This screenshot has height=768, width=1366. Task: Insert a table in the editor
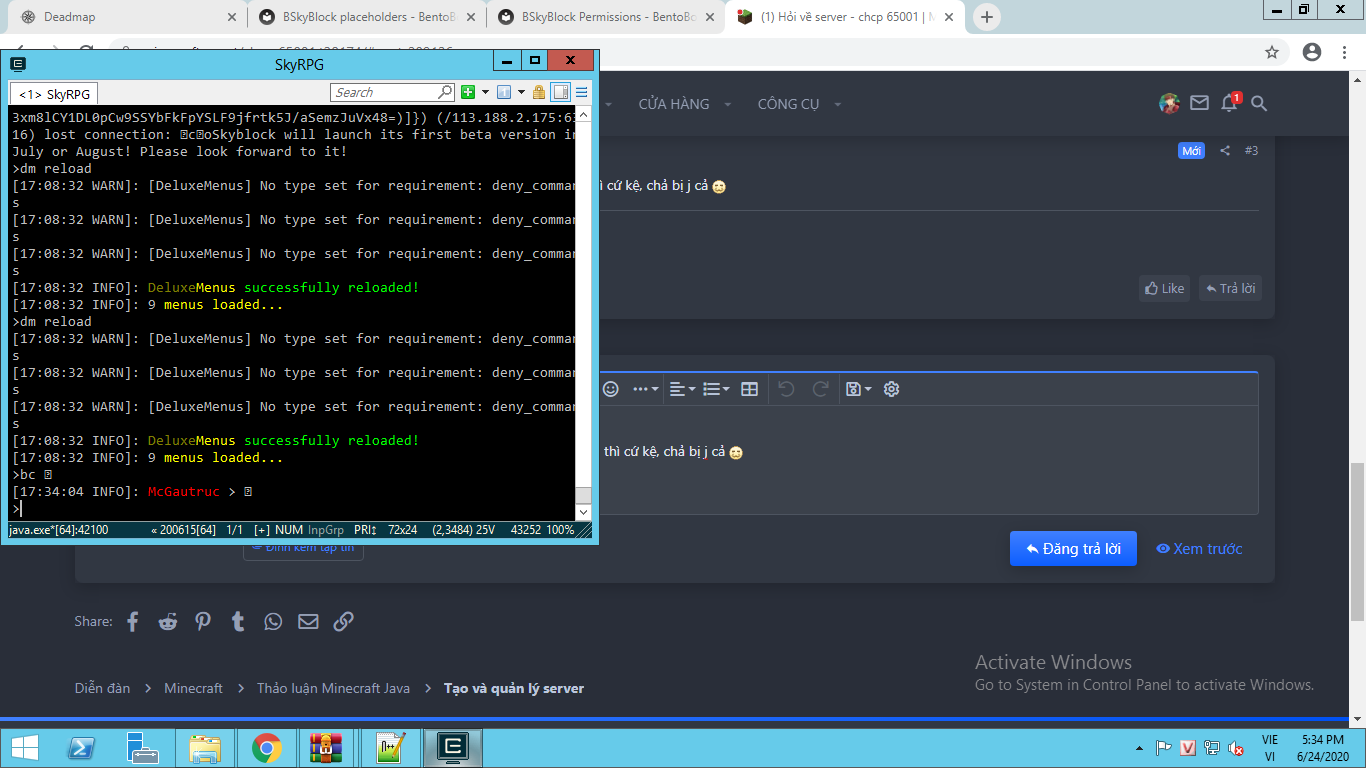tap(749, 389)
